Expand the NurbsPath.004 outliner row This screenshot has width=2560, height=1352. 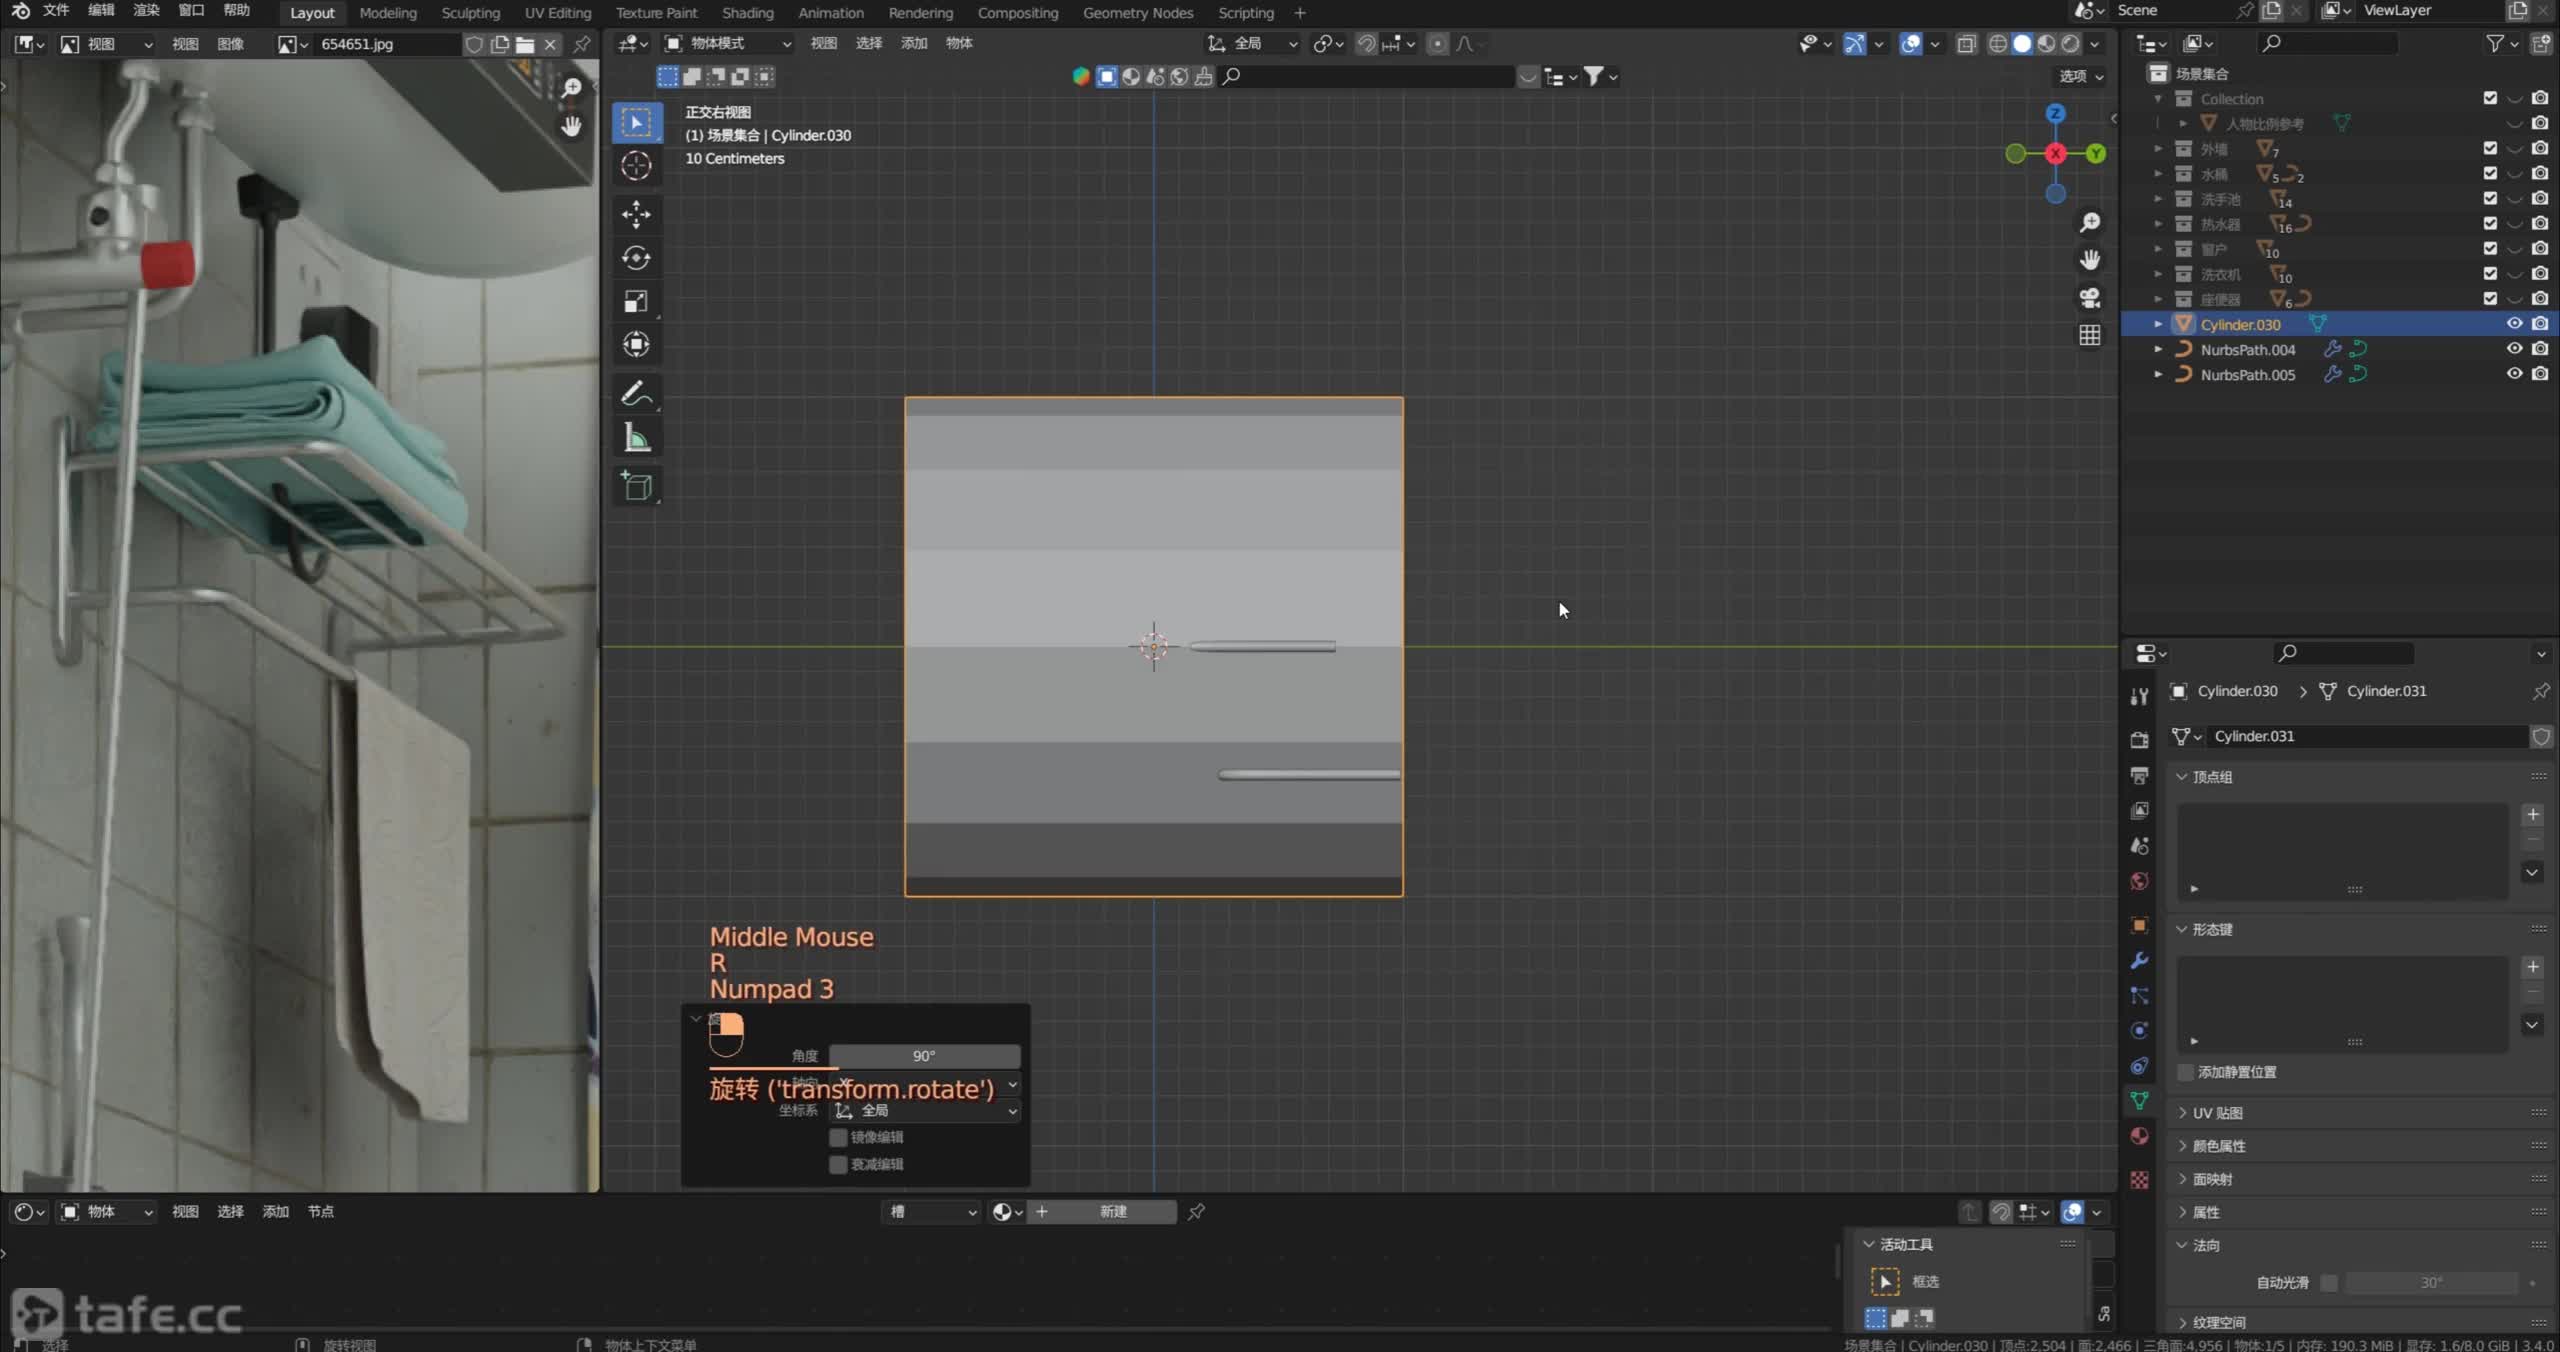pyautogui.click(x=2158, y=349)
